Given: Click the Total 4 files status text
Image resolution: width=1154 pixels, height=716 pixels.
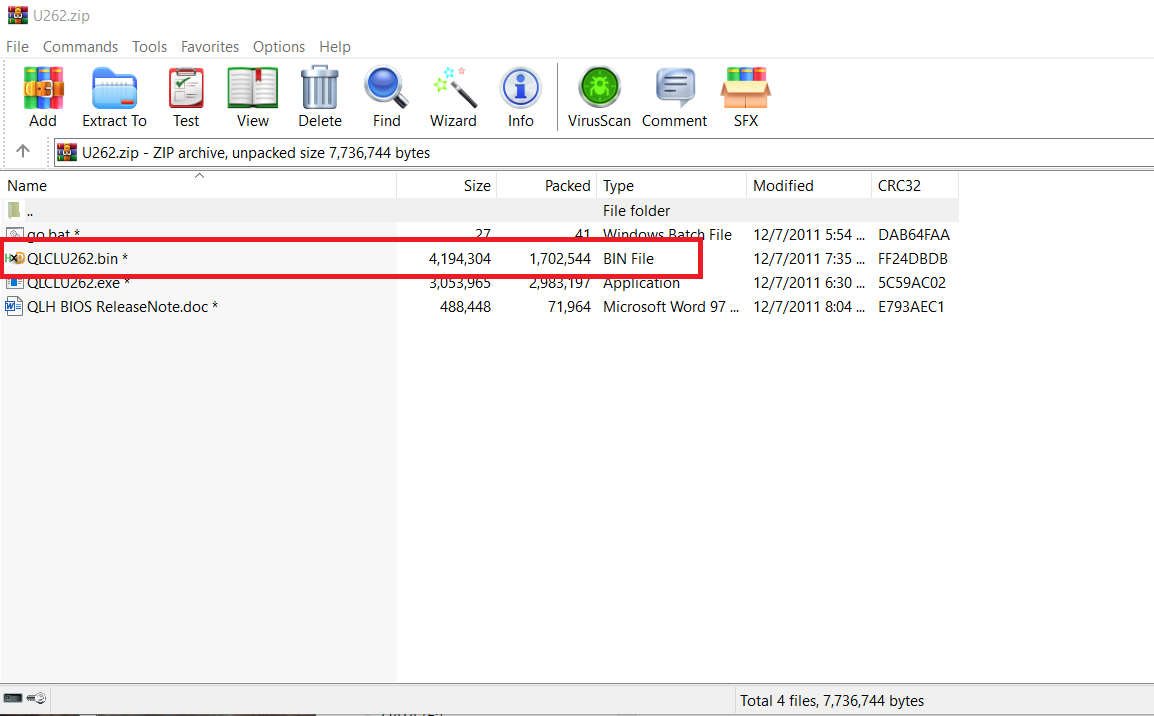Looking at the screenshot, I should (832, 701).
